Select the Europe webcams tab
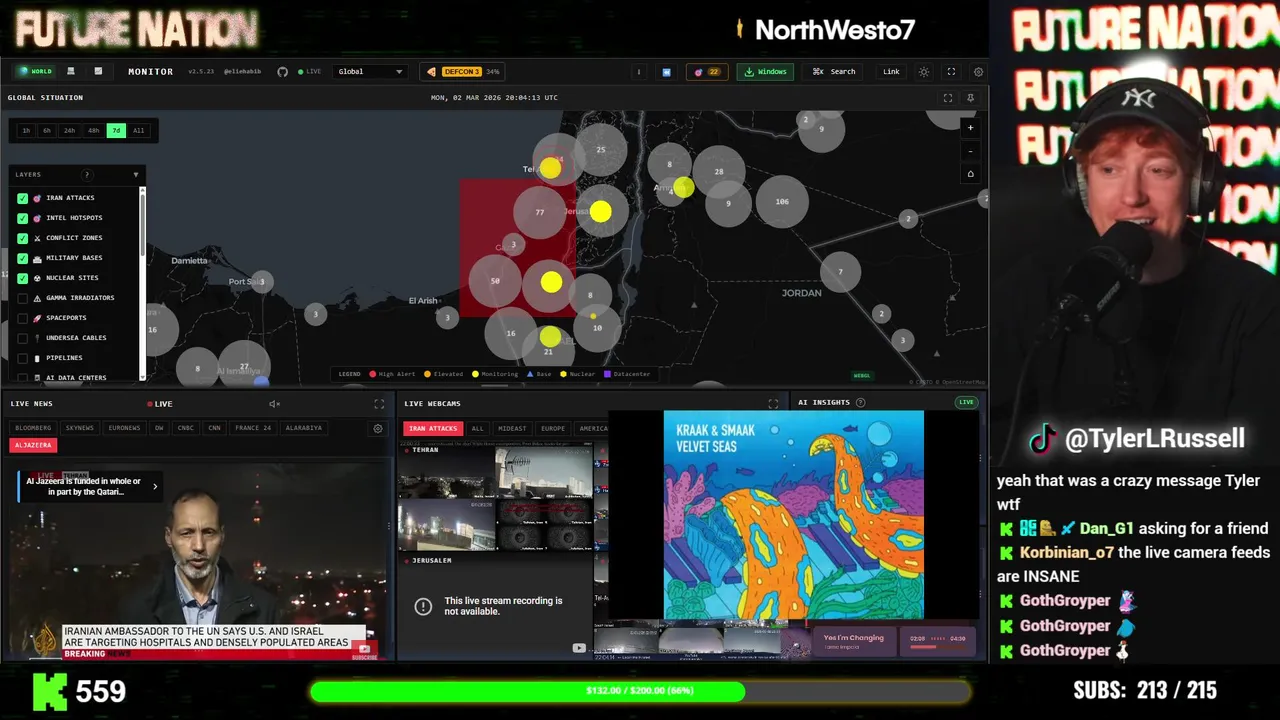The height and width of the screenshot is (720, 1280). click(x=553, y=428)
